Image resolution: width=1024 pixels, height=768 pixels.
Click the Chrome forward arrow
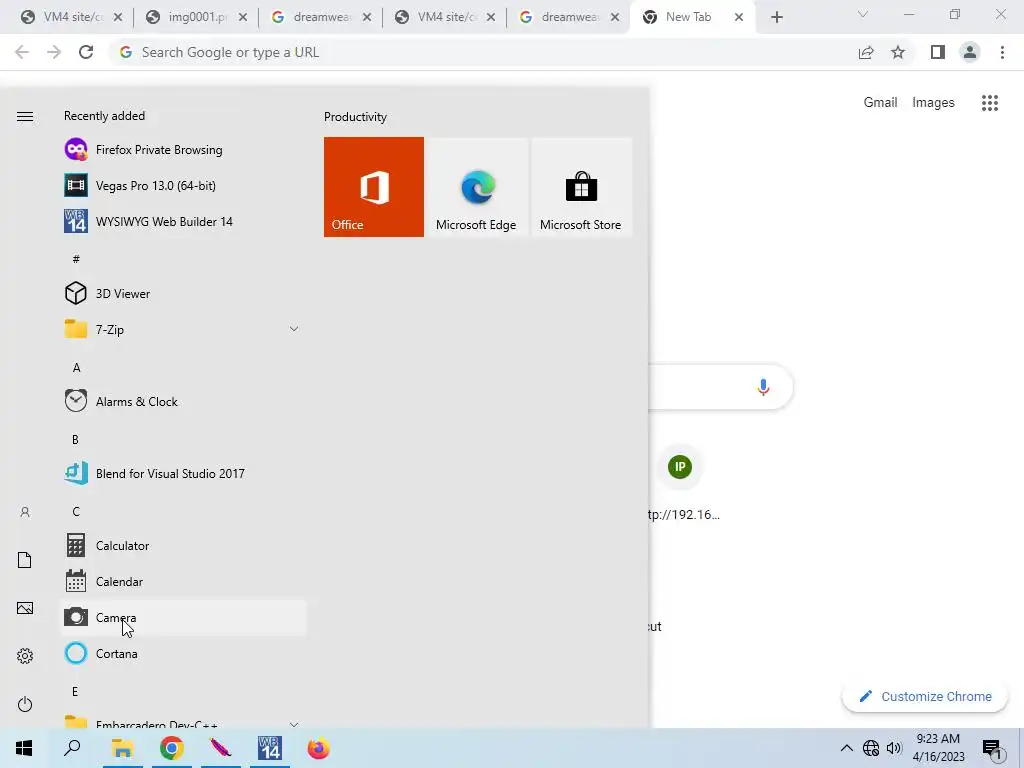coord(54,52)
